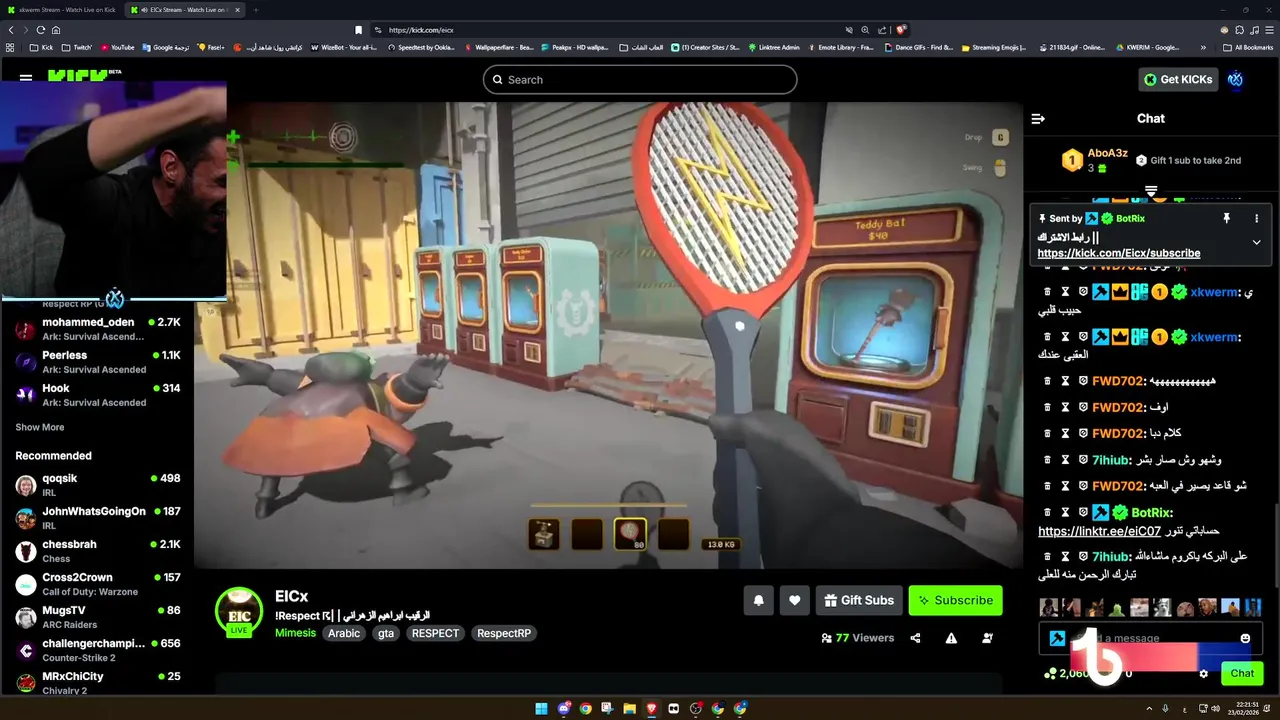This screenshot has height=720, width=1280.
Task: Open the All Bookmarks folder
Action: pos(1248,47)
